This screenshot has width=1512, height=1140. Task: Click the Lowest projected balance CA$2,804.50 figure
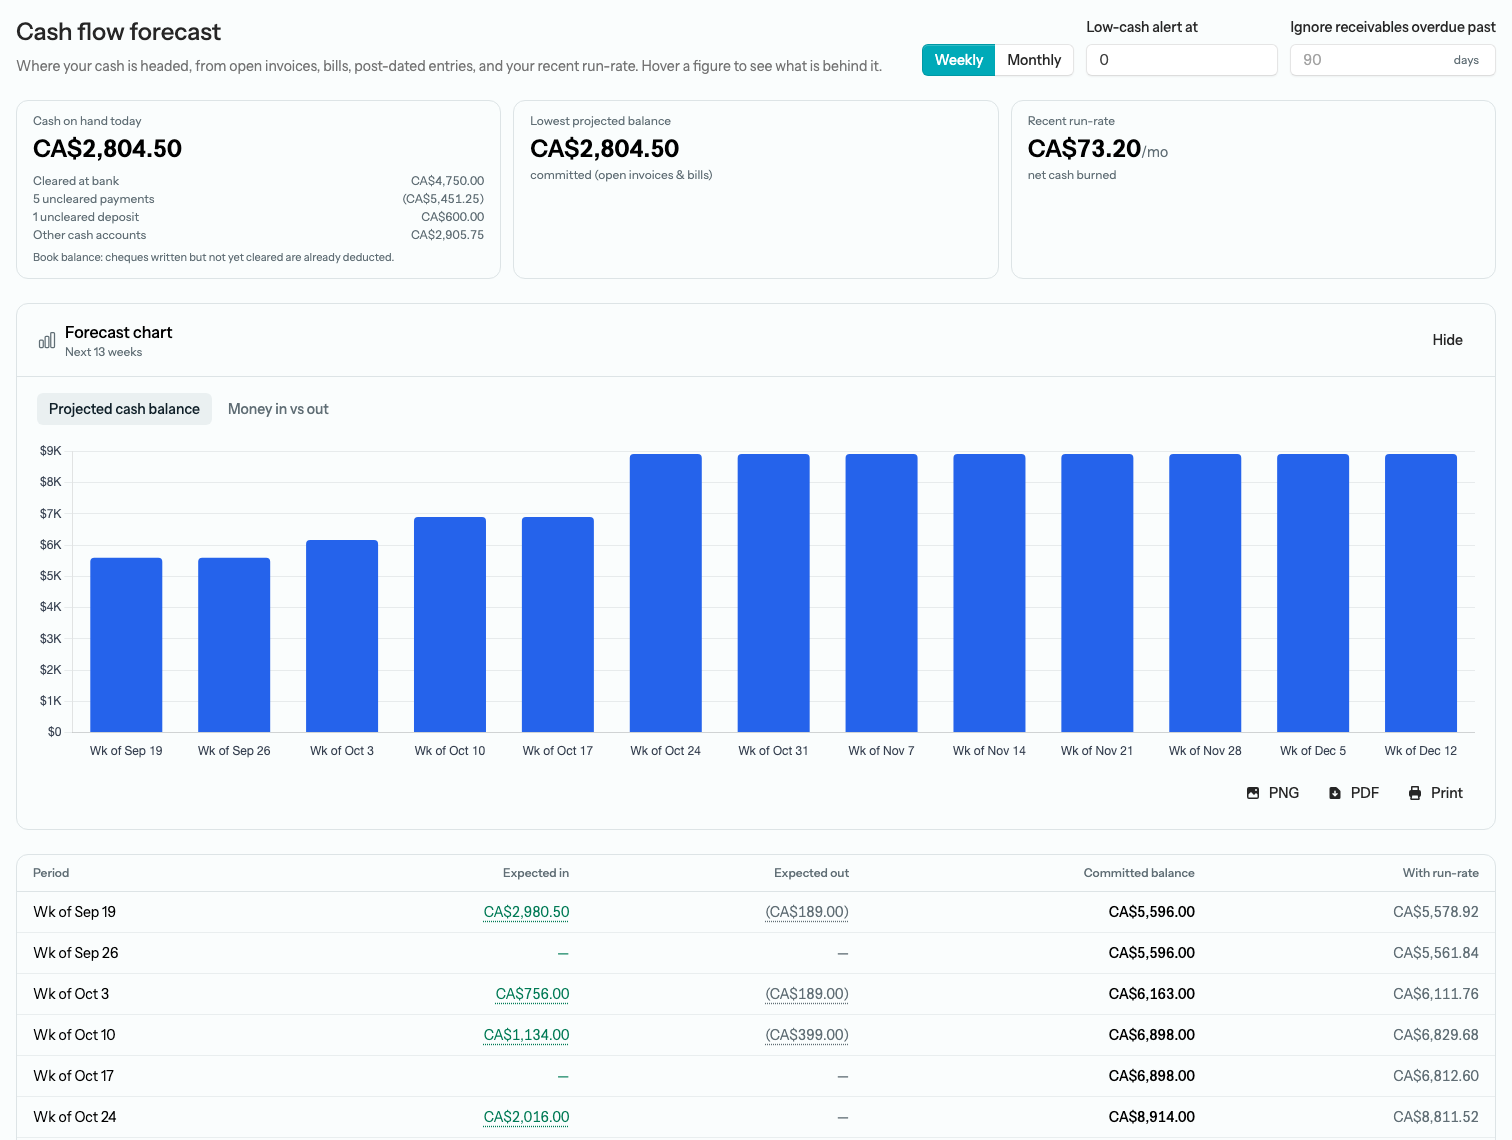click(604, 149)
